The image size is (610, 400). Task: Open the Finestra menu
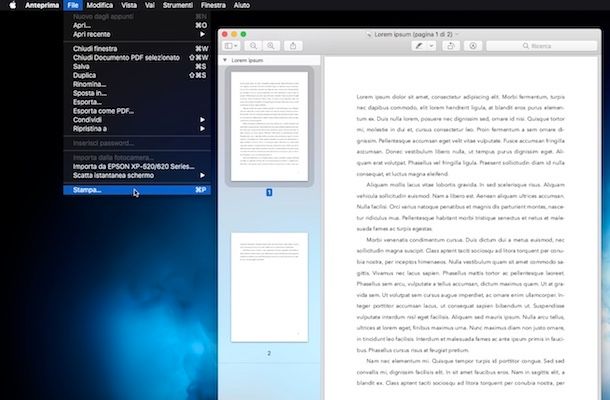[213, 5]
